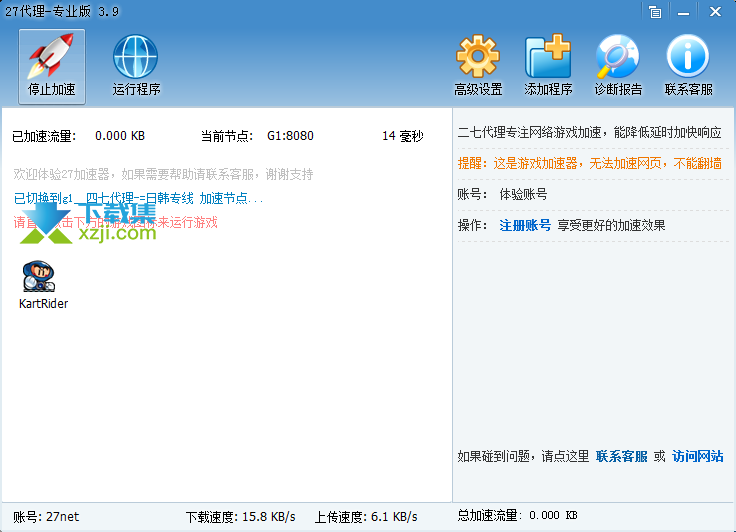Click the 欢迎体验27加速器 welcome message
Image resolution: width=736 pixels, height=532 pixels.
tap(163, 174)
